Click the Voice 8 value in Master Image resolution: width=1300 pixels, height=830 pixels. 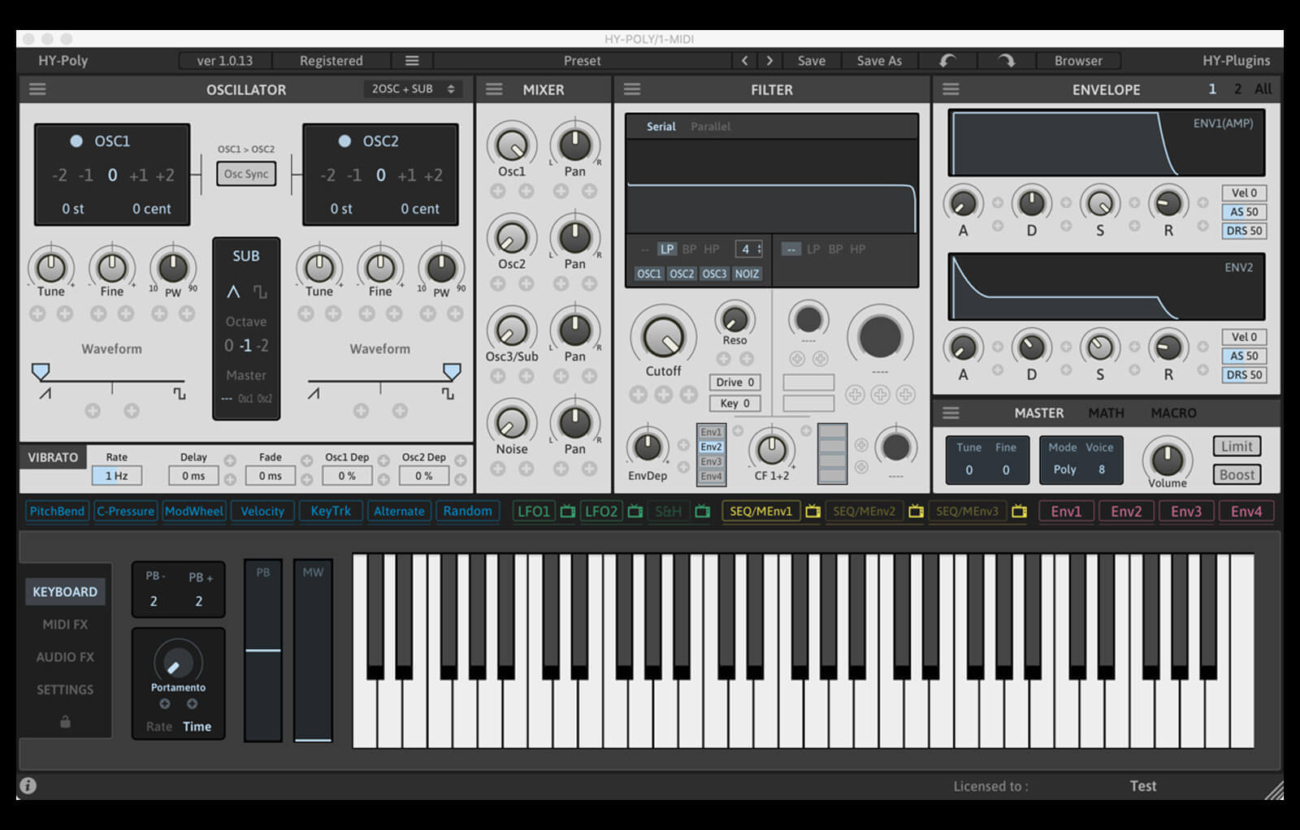click(x=1101, y=469)
